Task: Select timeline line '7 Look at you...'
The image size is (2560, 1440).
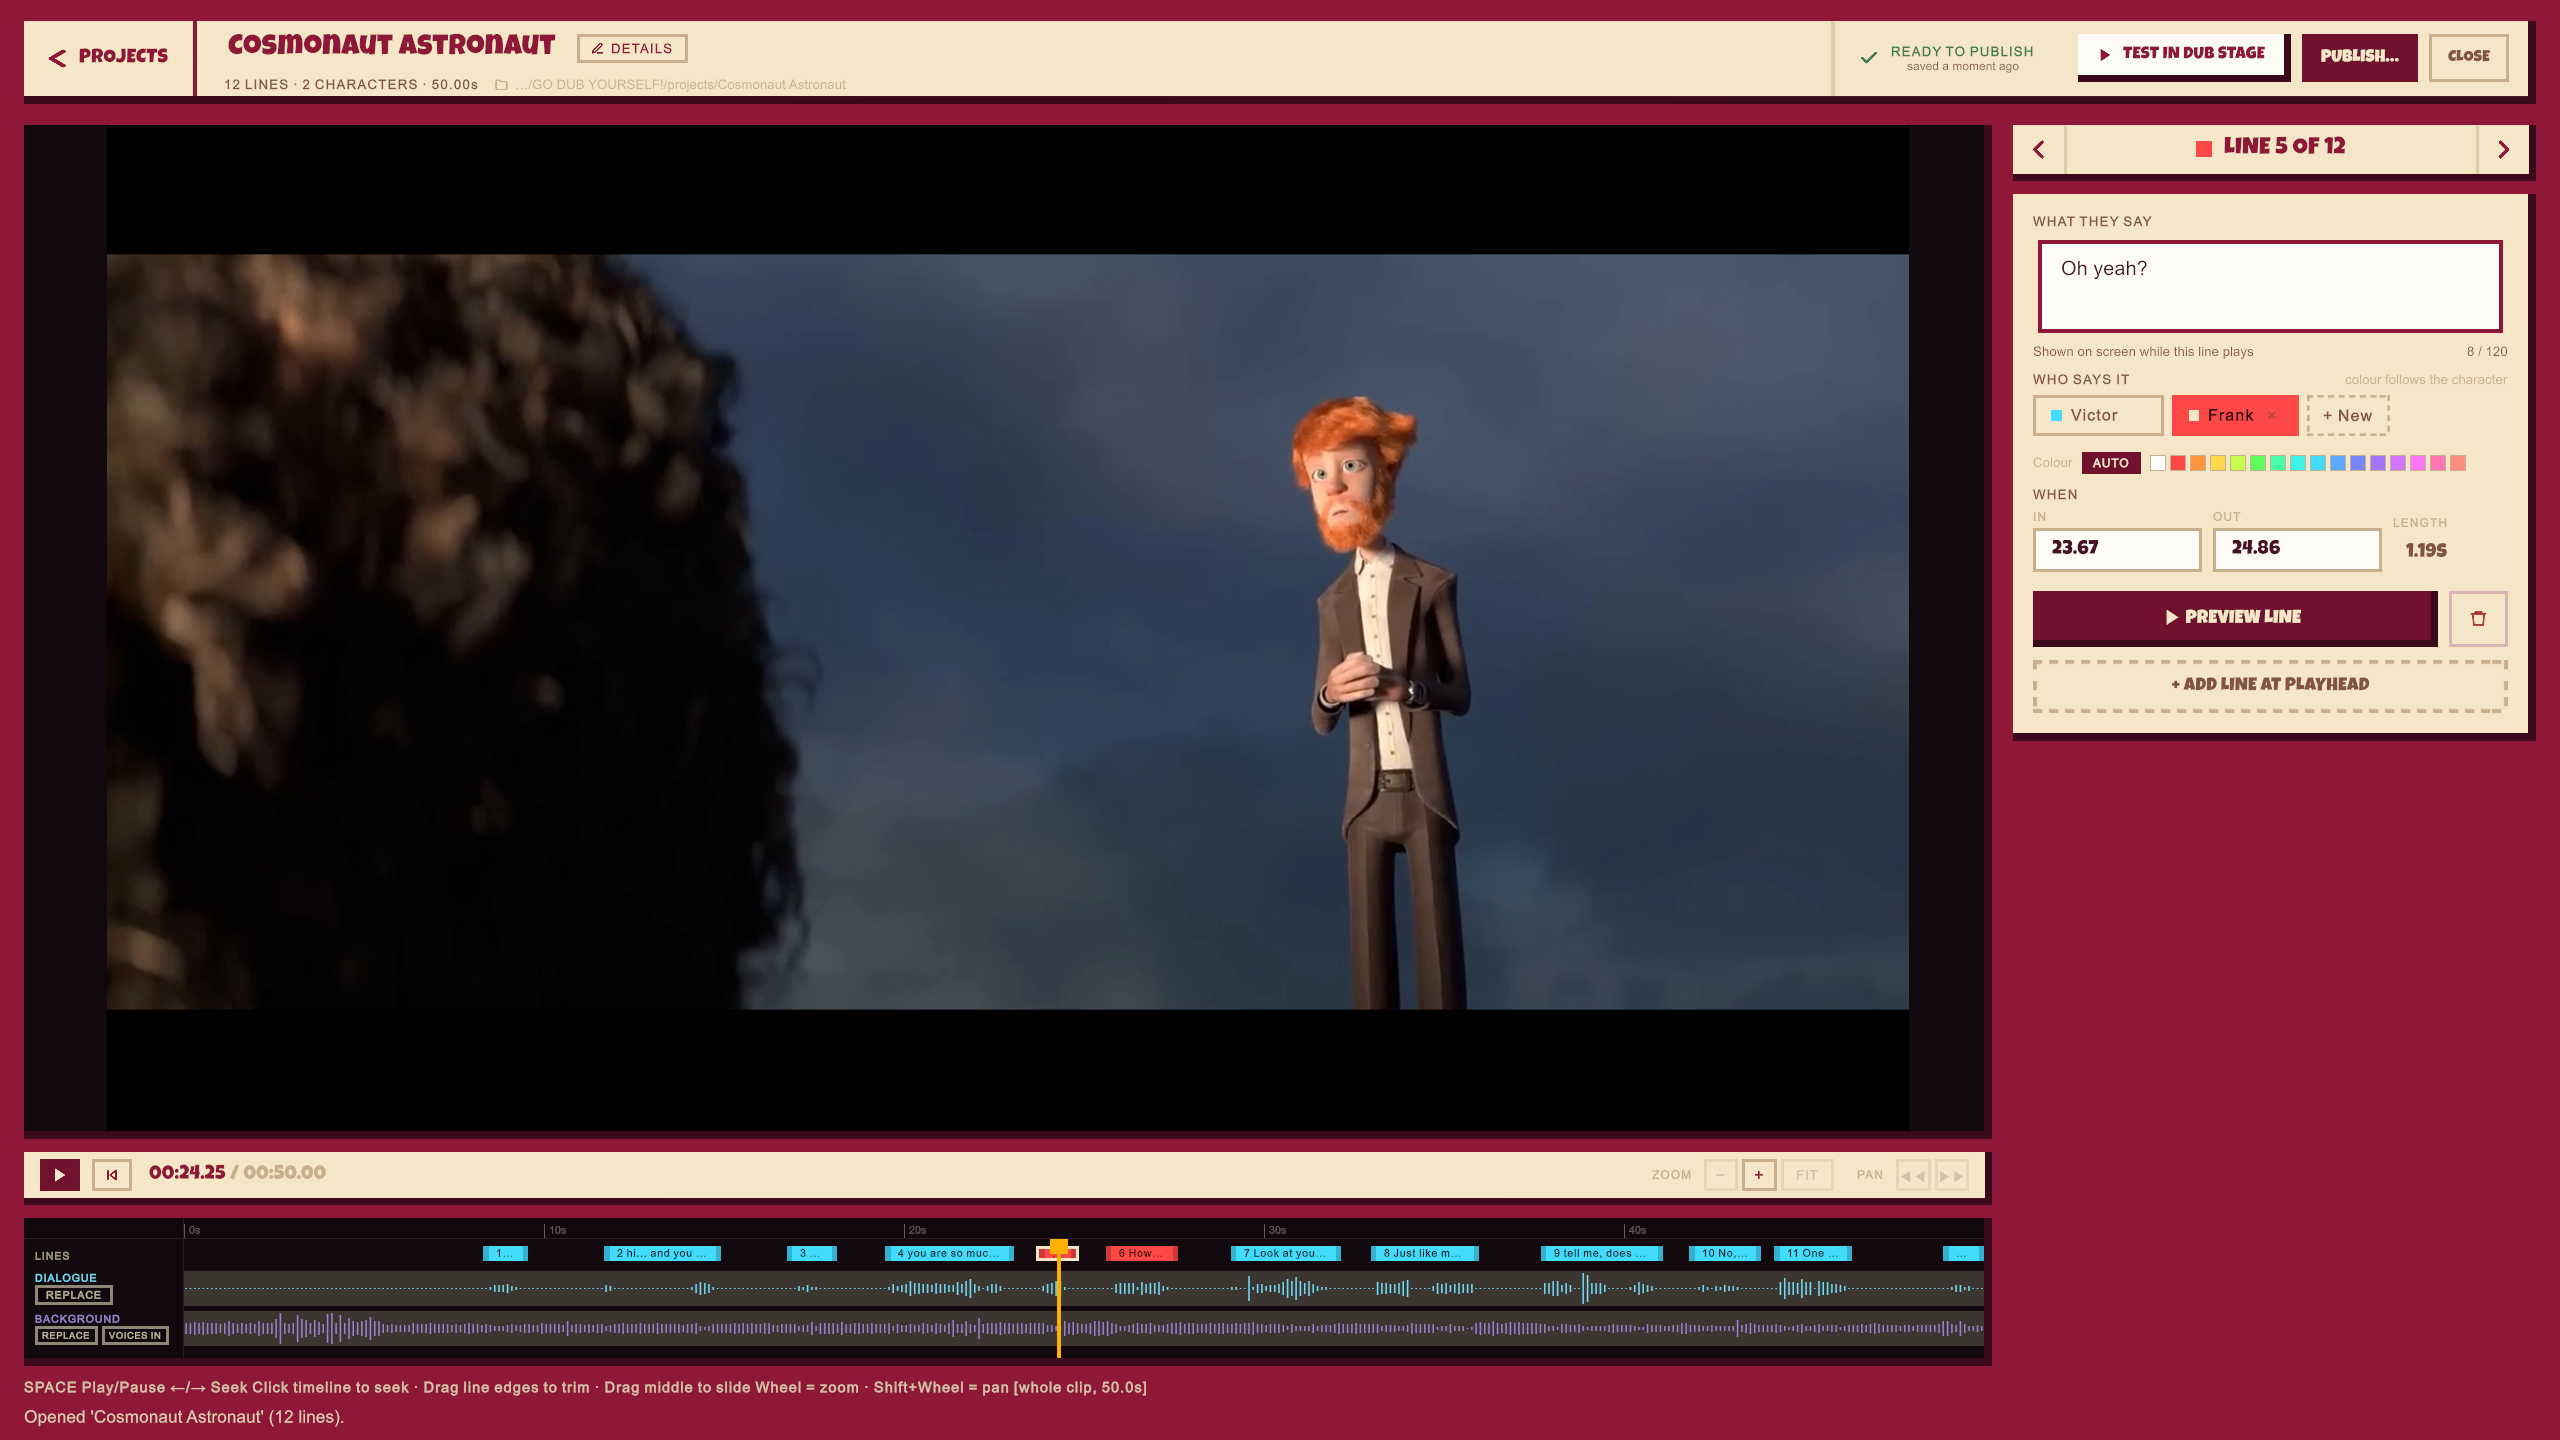Action: point(1285,1254)
